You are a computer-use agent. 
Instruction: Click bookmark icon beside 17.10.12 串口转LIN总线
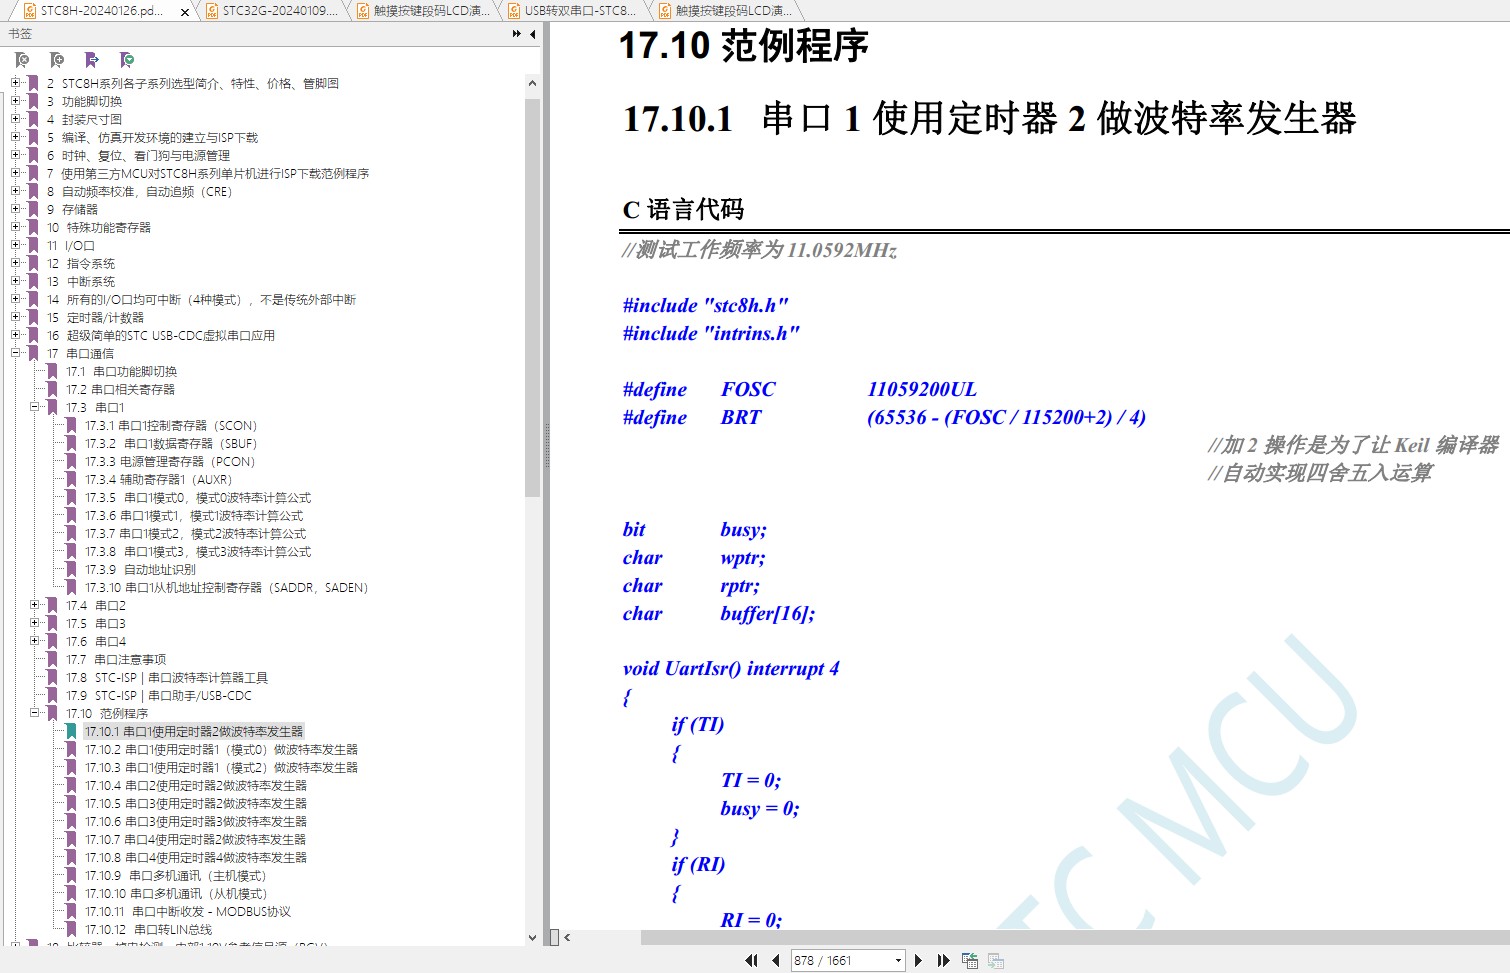71,930
